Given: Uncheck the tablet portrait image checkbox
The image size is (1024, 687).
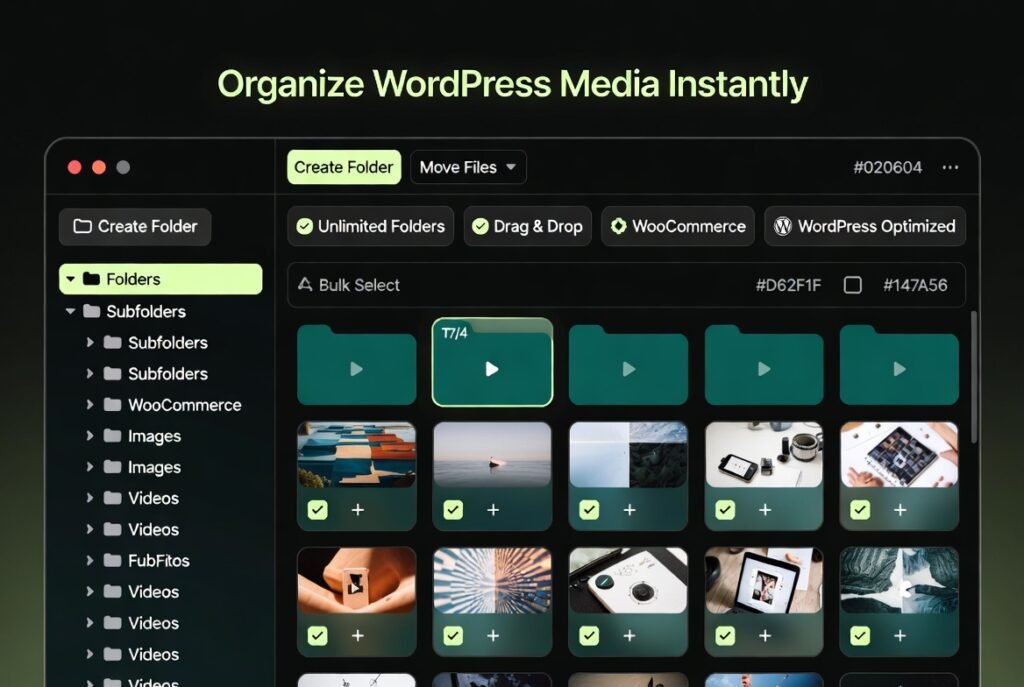Looking at the screenshot, I should 725,635.
